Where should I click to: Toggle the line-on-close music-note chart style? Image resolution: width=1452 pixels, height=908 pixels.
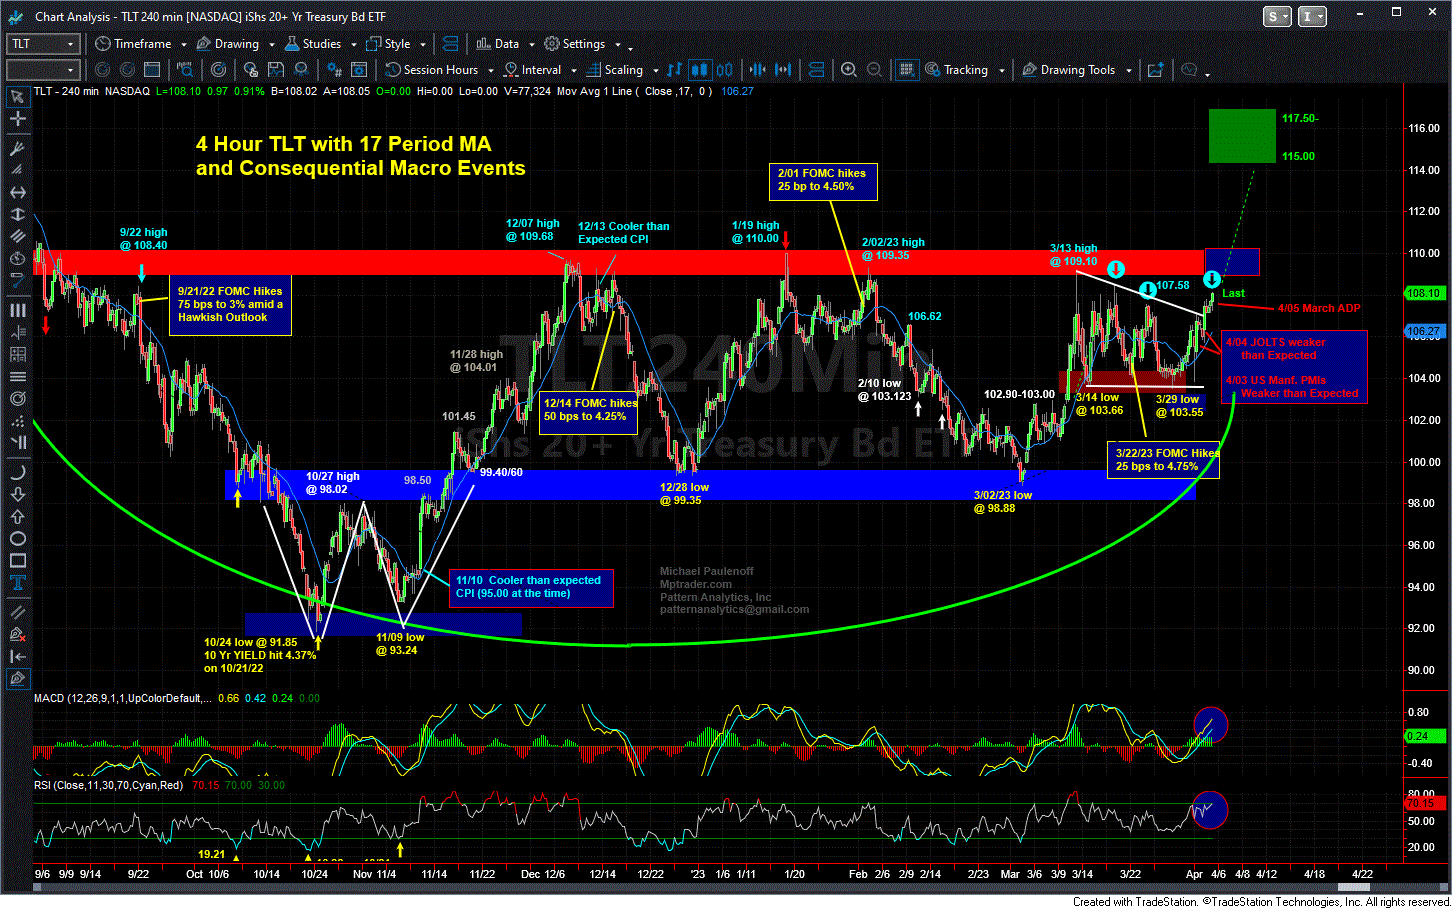point(674,70)
